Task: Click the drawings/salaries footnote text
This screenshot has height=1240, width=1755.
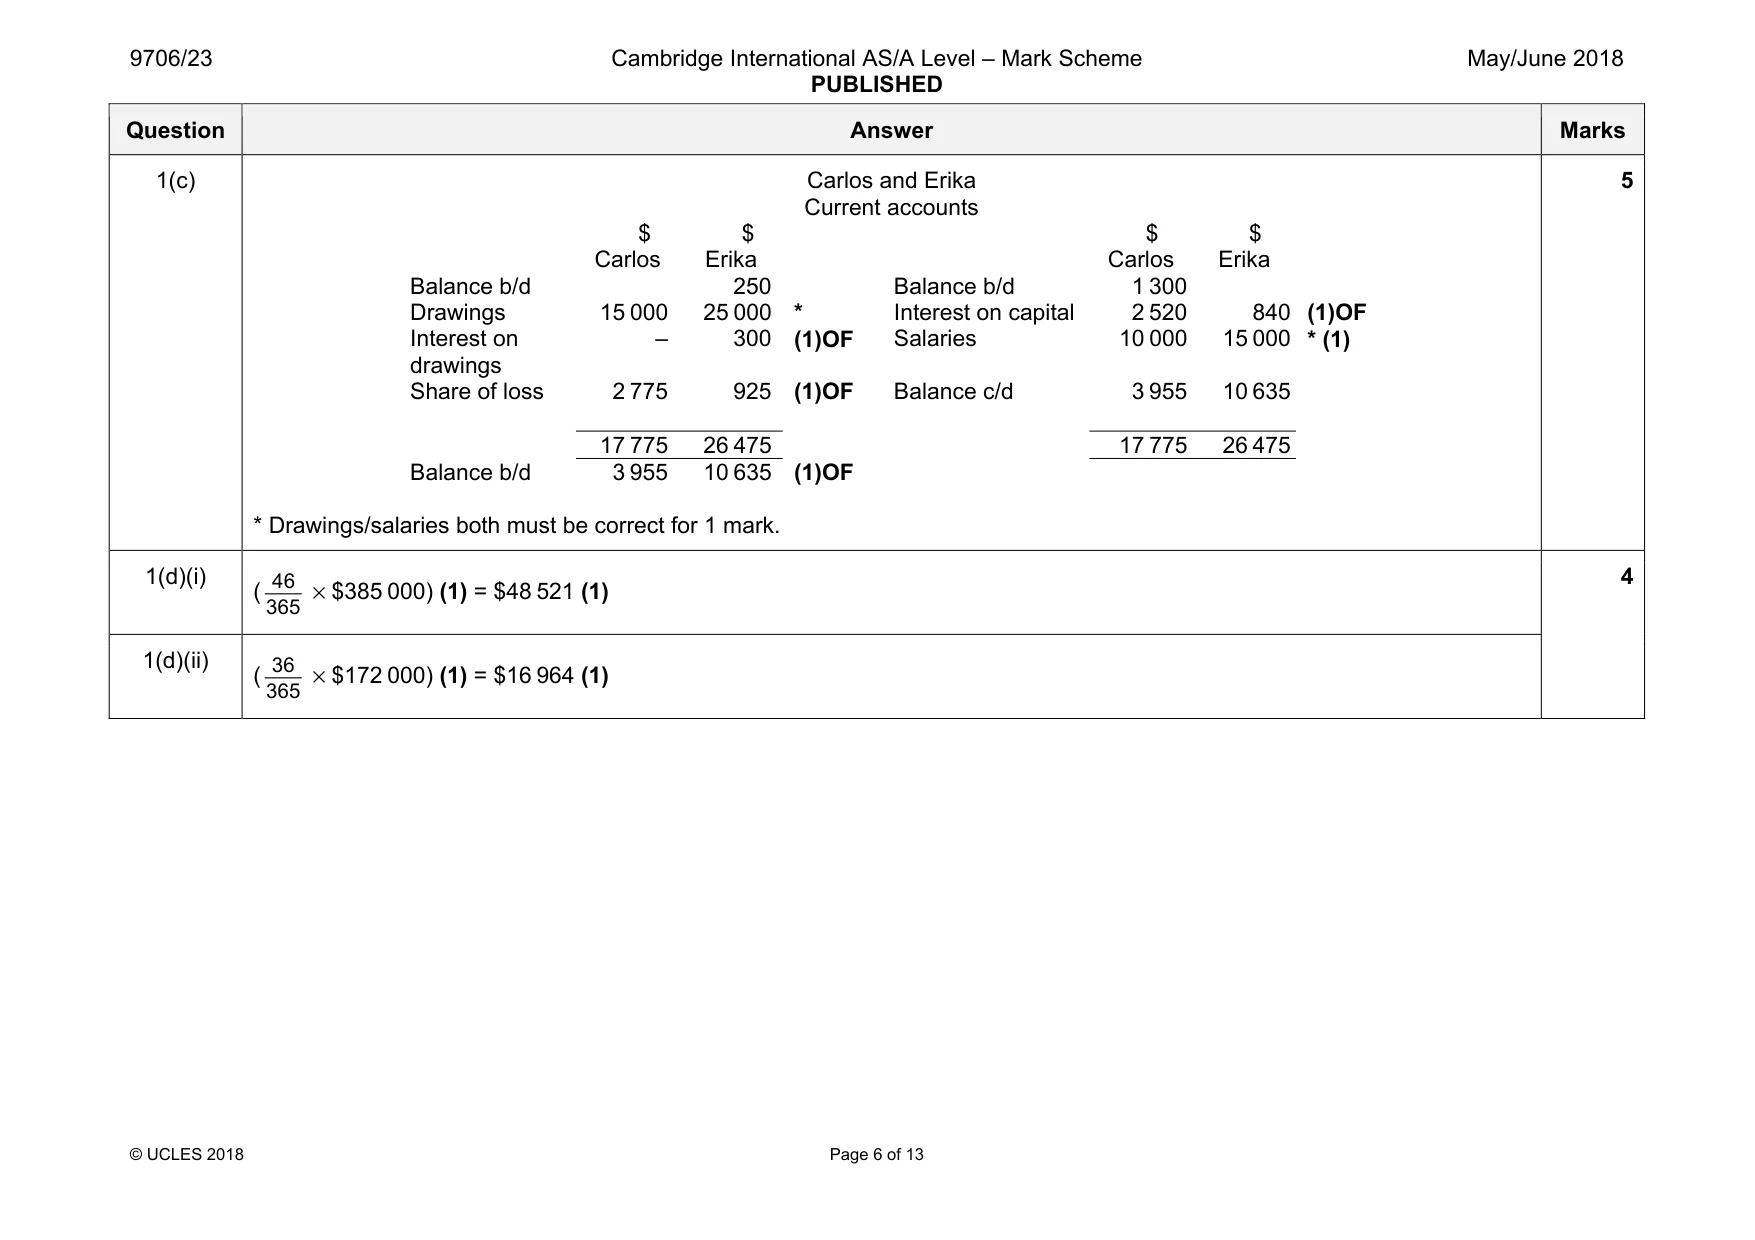Action: click(516, 526)
